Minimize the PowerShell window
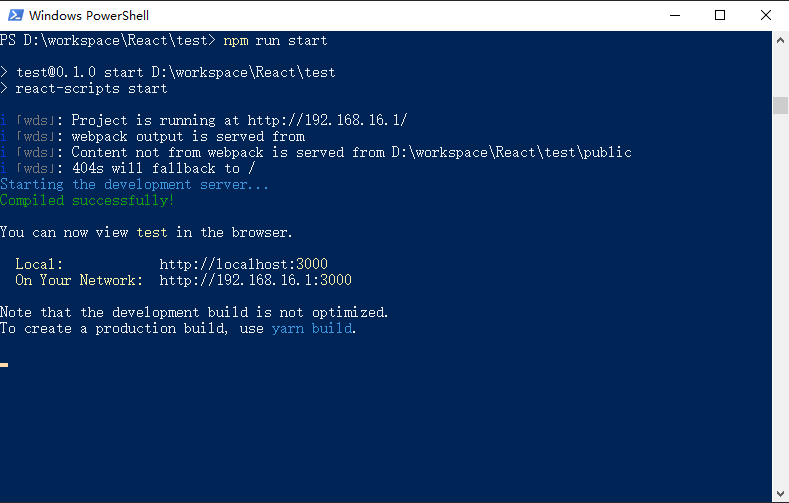This screenshot has height=503, width=789. [x=675, y=15]
